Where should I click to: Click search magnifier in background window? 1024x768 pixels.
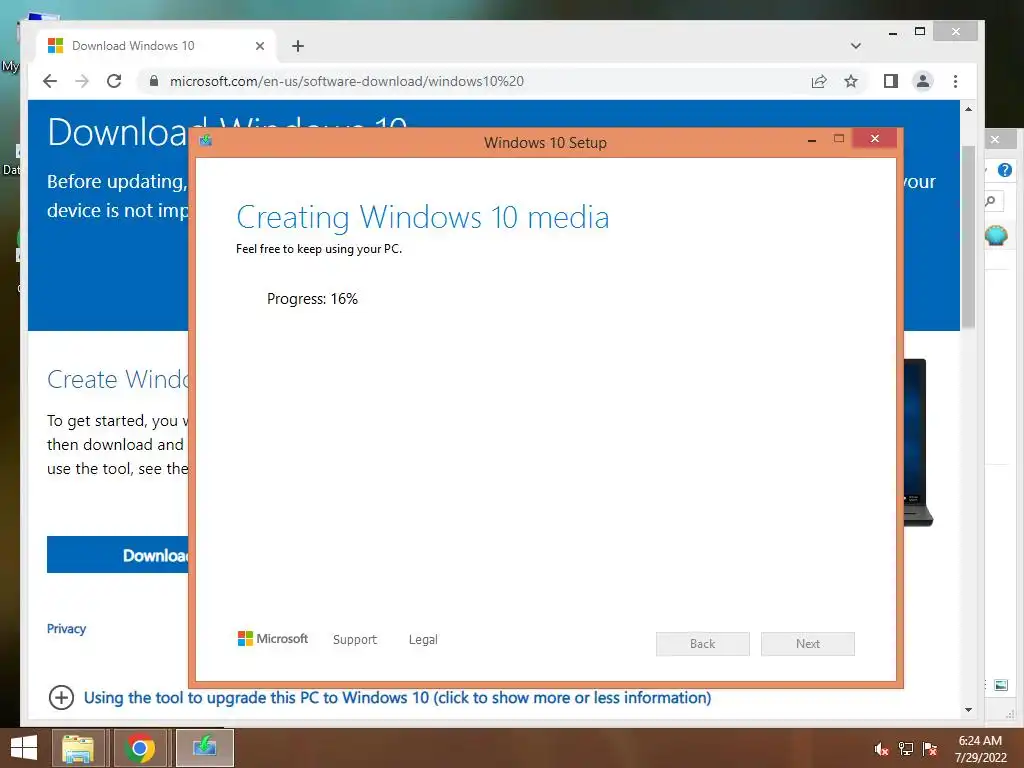[991, 201]
